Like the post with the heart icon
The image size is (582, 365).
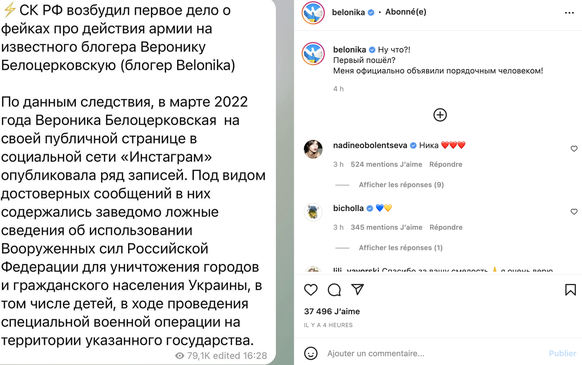[311, 290]
